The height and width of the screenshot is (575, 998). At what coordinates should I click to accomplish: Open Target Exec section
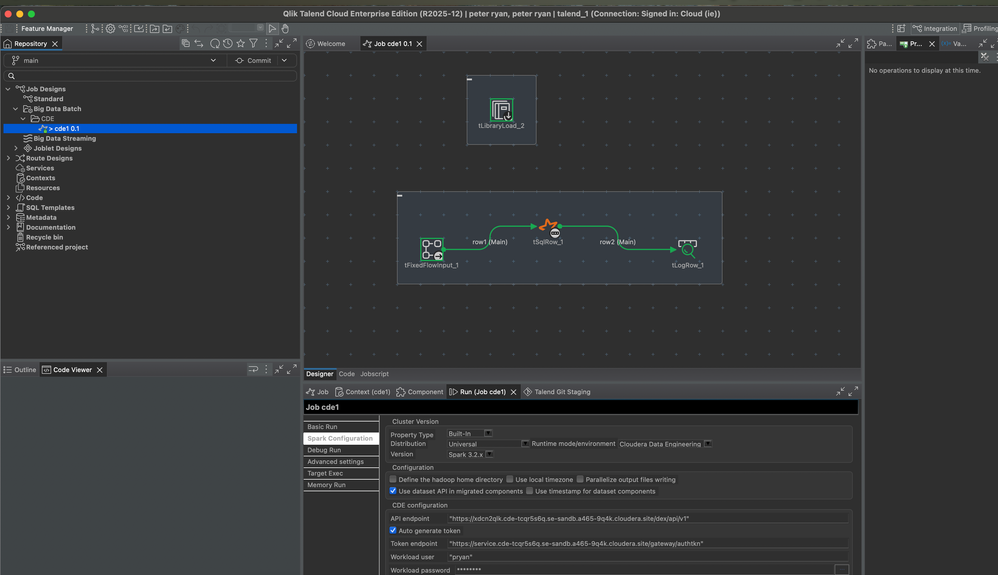click(x=341, y=473)
